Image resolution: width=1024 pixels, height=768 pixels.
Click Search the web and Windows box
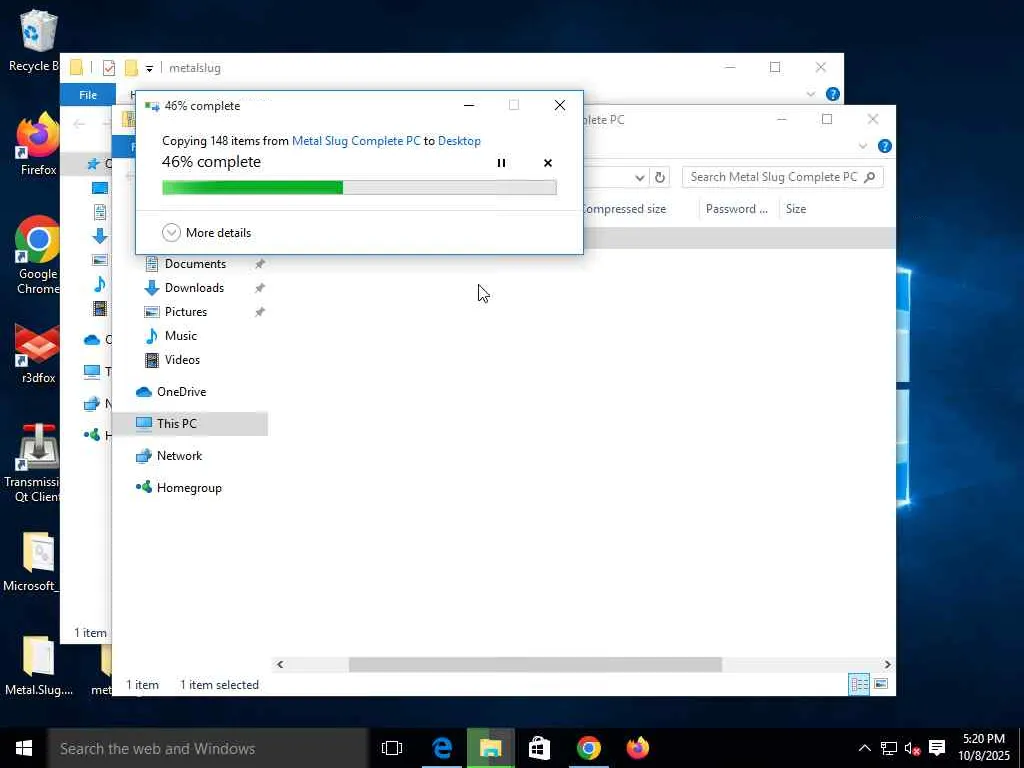pos(208,748)
